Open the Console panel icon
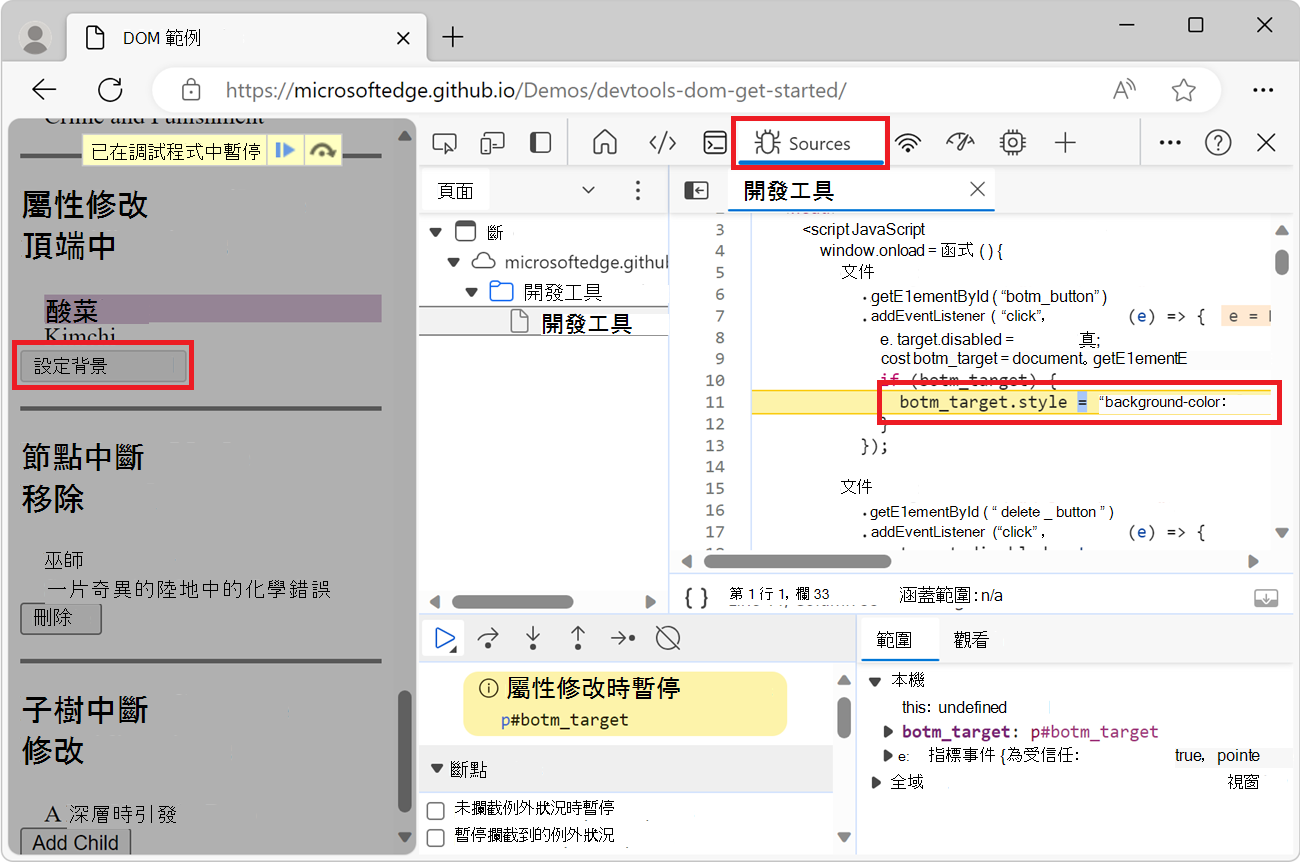 pyautogui.click(x=714, y=143)
